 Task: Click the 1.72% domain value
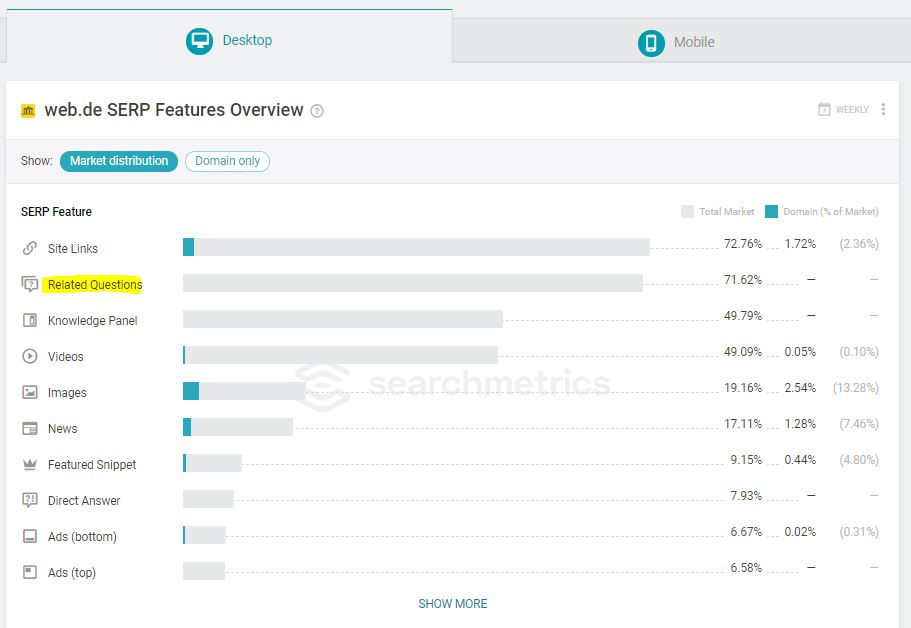pos(800,244)
